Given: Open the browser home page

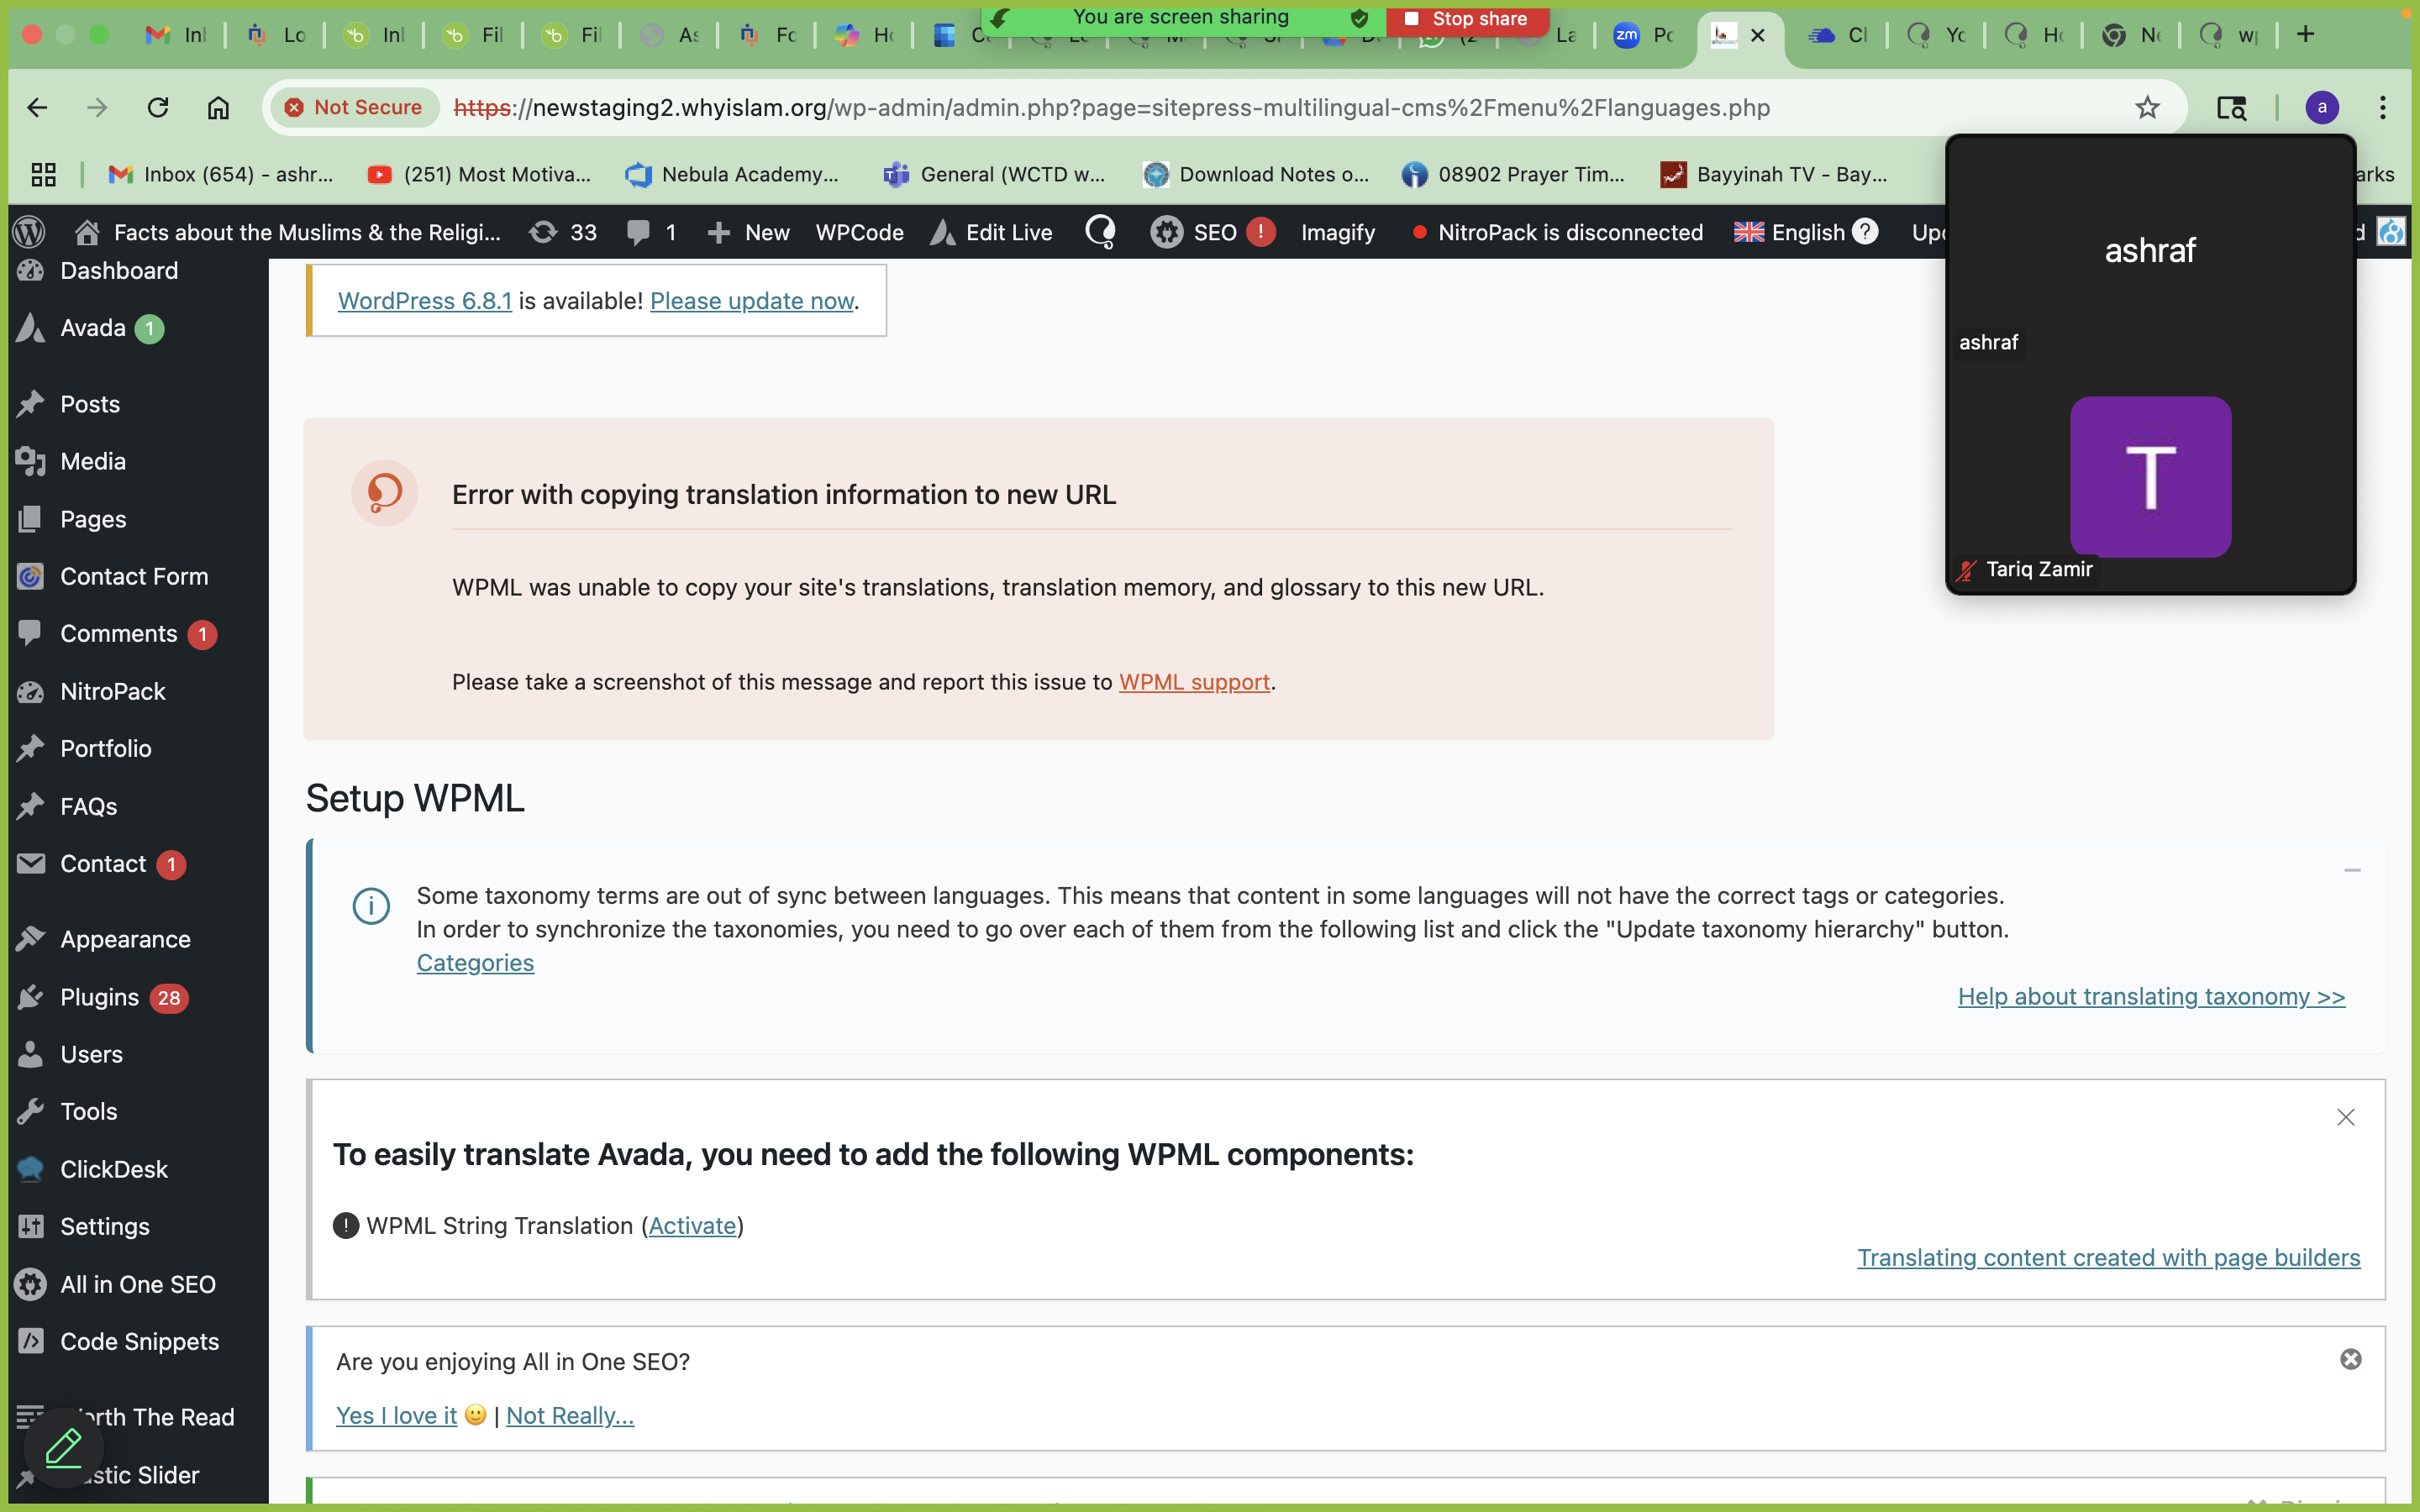Looking at the screenshot, I should pyautogui.click(x=218, y=107).
